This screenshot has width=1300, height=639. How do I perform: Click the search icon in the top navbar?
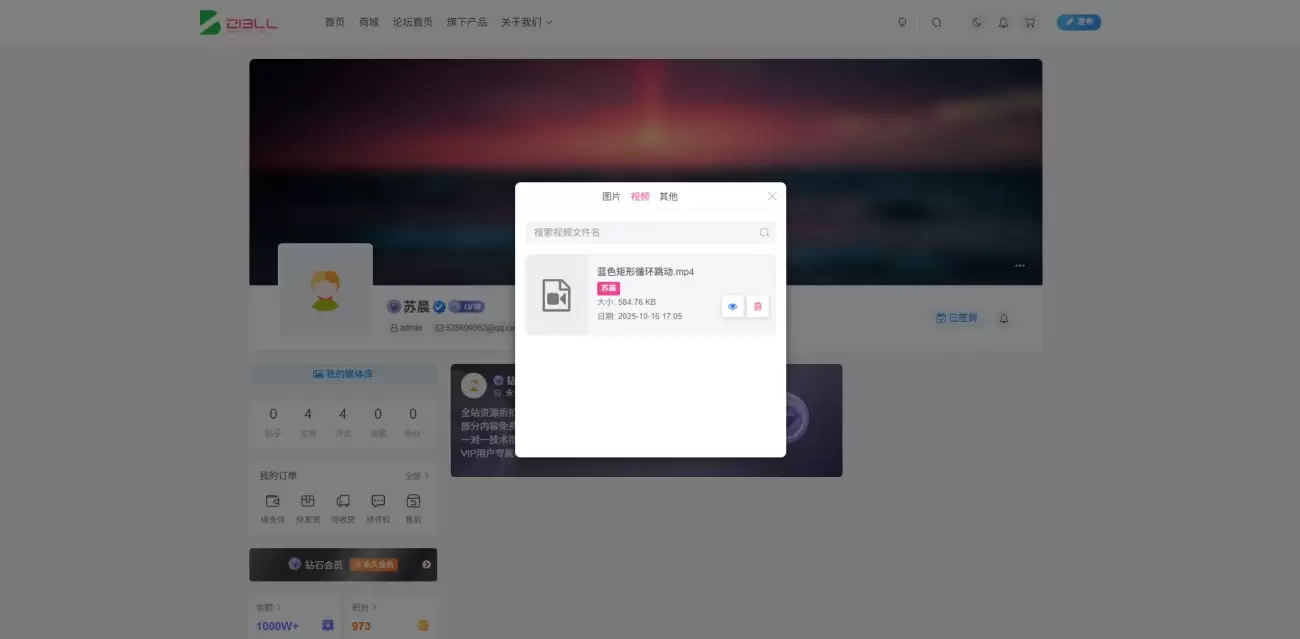(x=936, y=22)
